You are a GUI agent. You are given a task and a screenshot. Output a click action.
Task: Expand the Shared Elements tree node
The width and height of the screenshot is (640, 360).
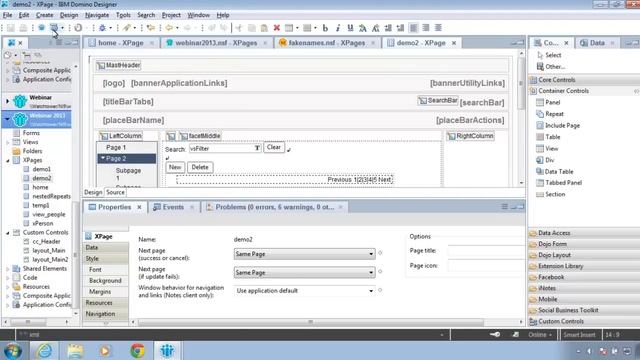(x=8, y=269)
